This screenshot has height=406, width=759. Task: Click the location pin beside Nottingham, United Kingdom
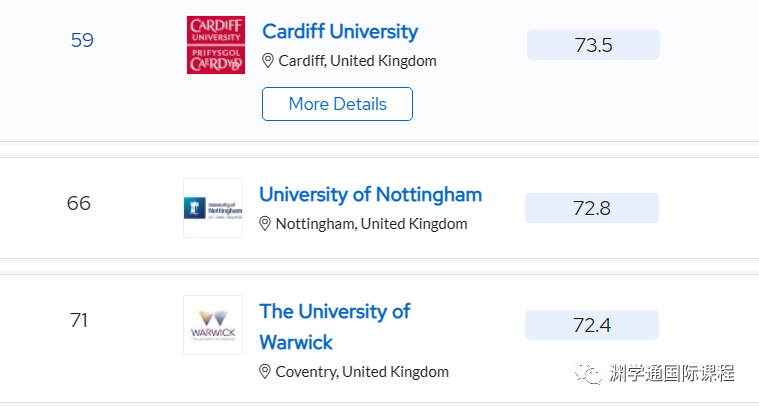pyautogui.click(x=265, y=224)
